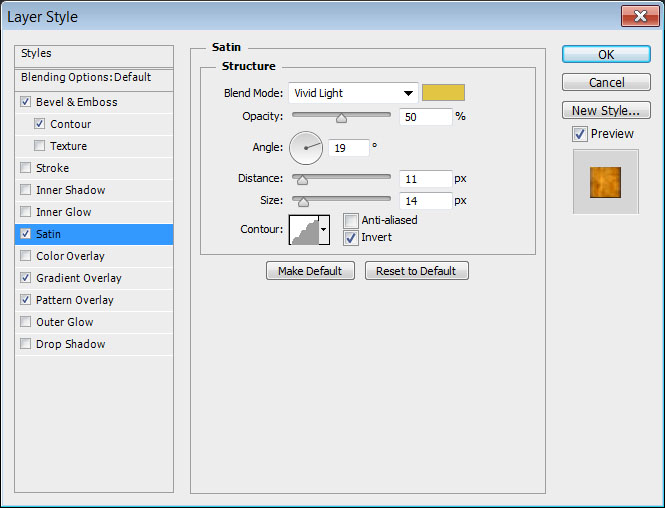The width and height of the screenshot is (665, 508).
Task: Open the Styles section header
Action: coord(36,53)
